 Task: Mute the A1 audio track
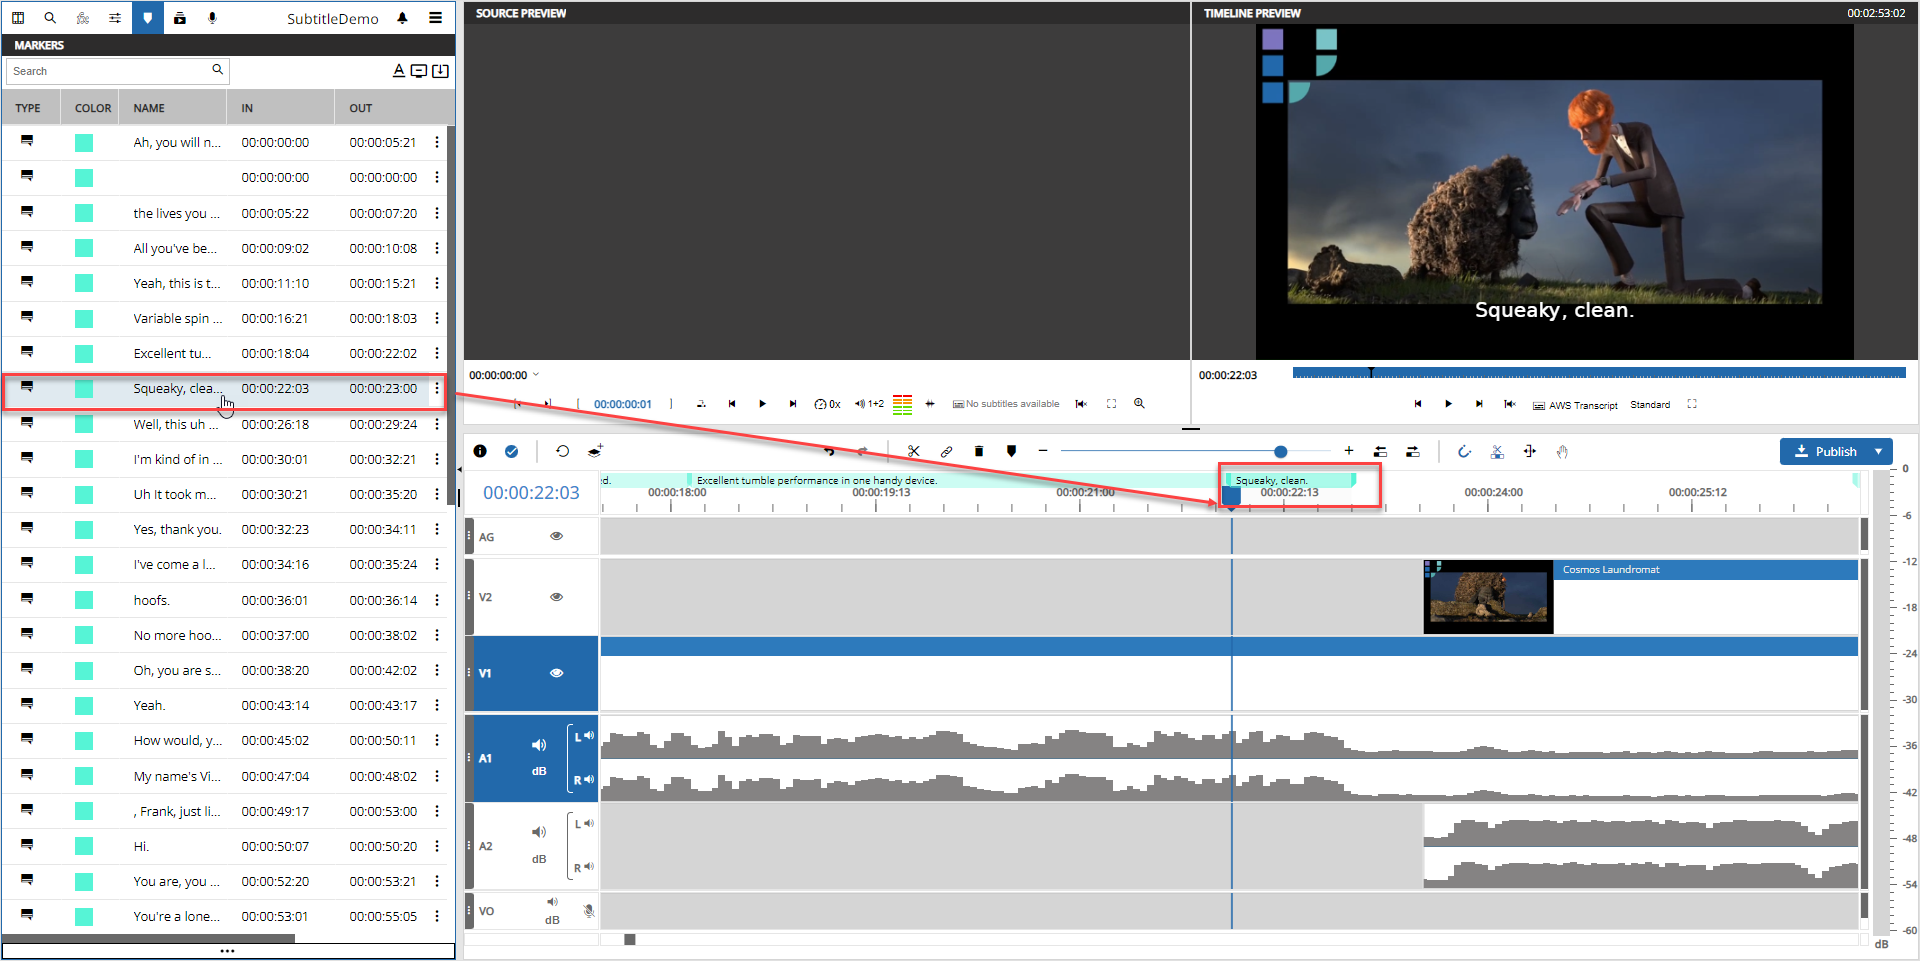pyautogui.click(x=539, y=745)
